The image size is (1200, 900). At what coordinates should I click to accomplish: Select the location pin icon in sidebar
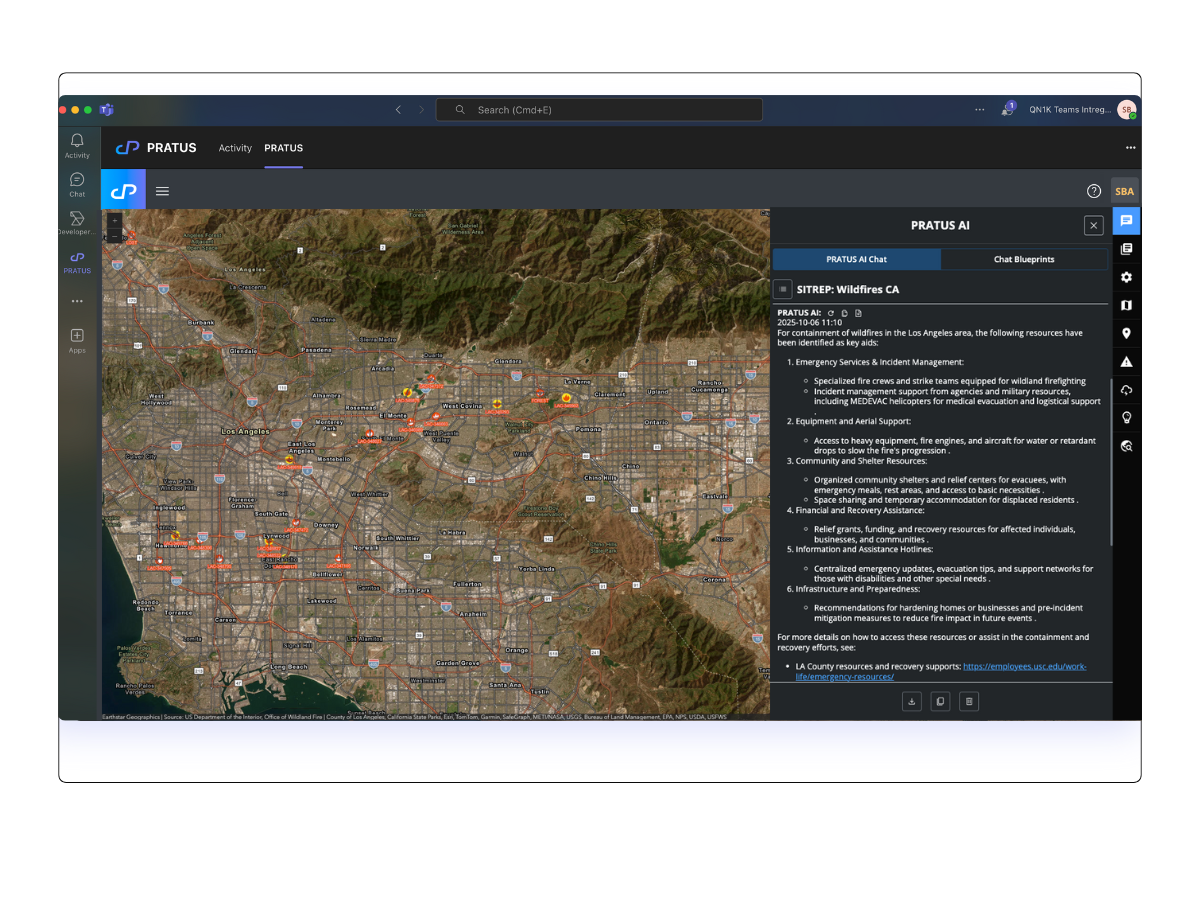click(x=1126, y=333)
